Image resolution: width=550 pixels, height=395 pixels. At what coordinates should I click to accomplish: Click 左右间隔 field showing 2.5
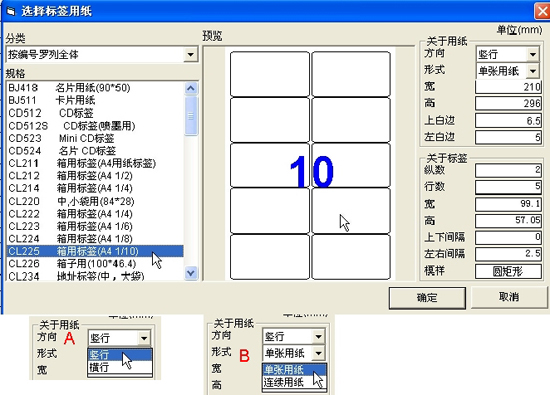(x=508, y=254)
